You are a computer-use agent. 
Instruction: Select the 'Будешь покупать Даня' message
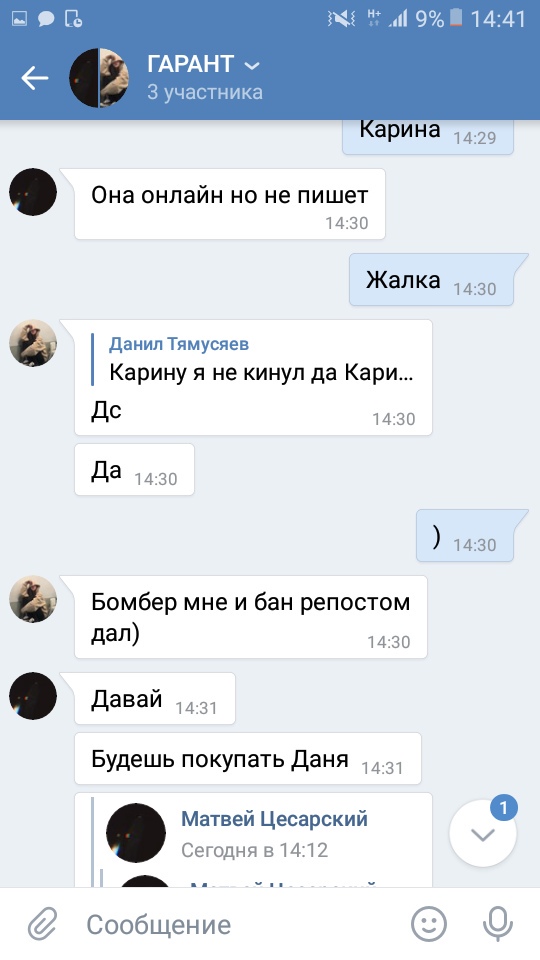pos(248,759)
